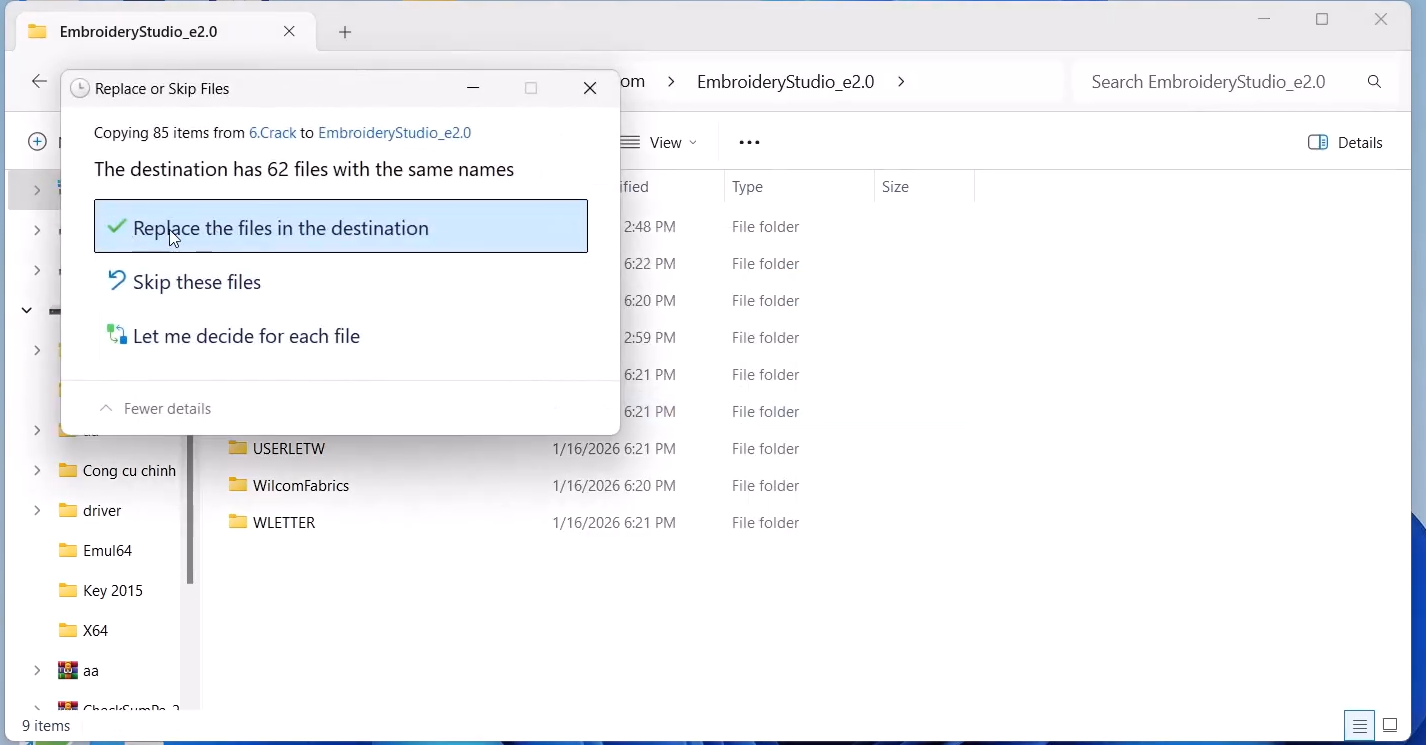Click the compare icon beside Let me decide
Screen dimensions: 1426x745
pyautogui.click(x=117, y=335)
